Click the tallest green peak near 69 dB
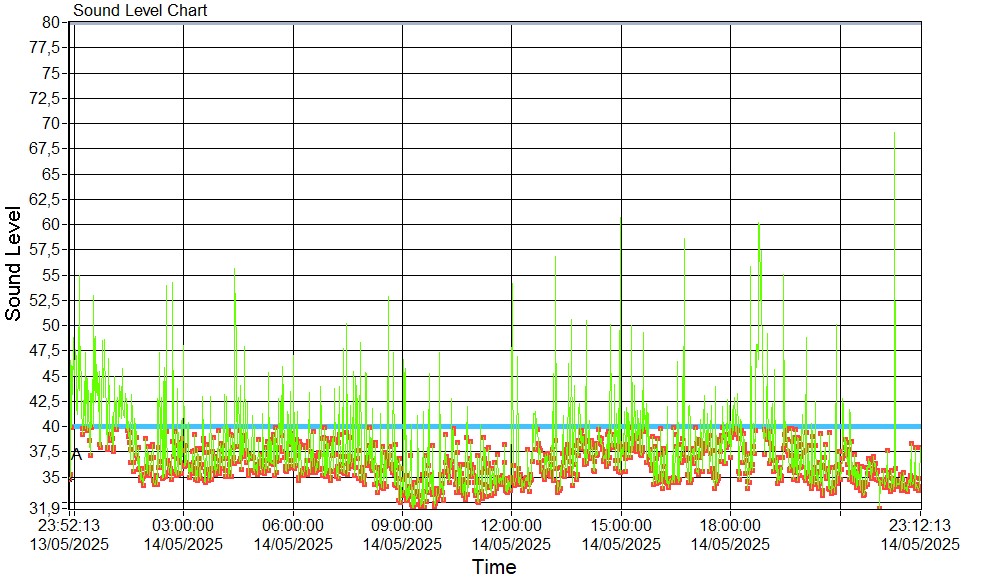The width and height of the screenshot is (990, 588). 894,135
